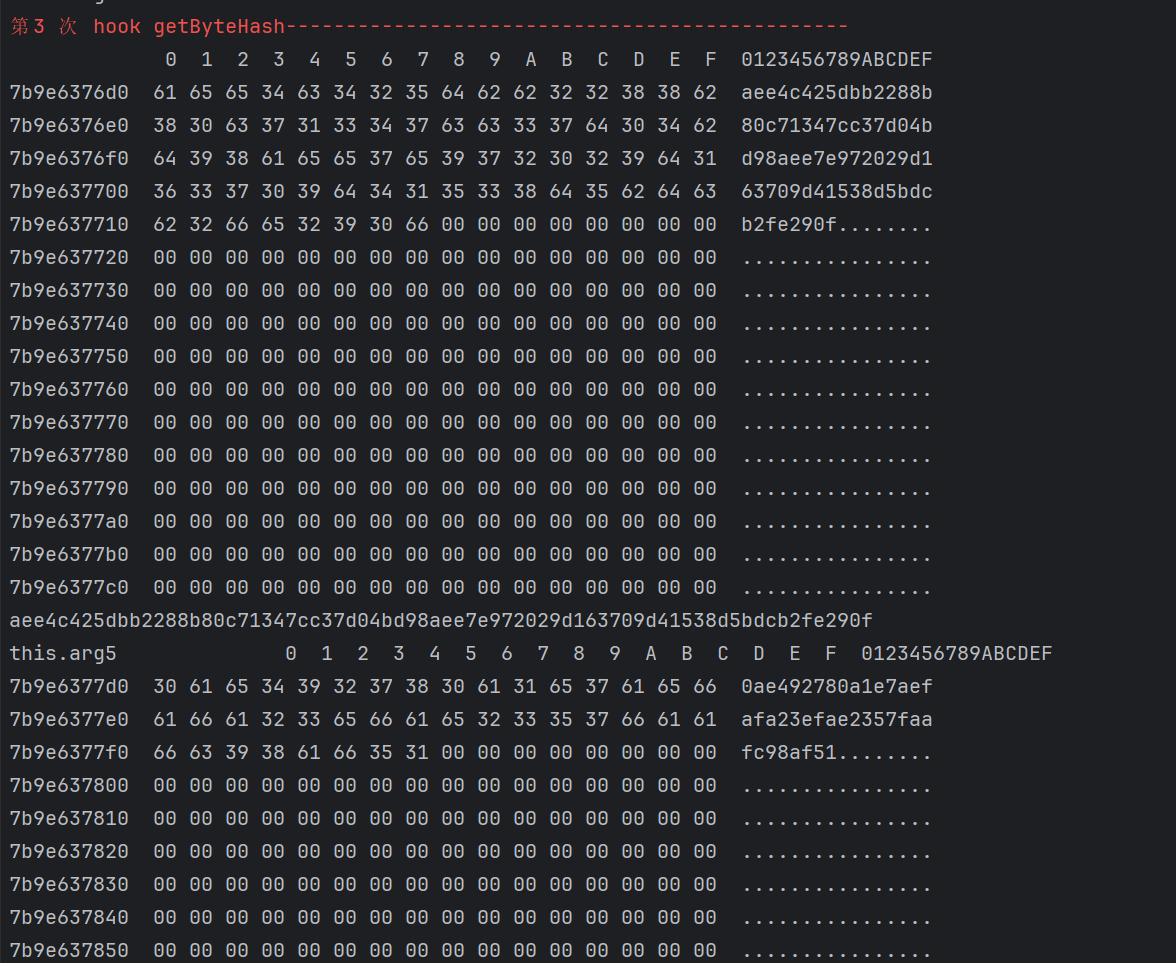The image size is (1176, 963).
Task: Click ASCII text d98aee7e972029d1
Action: [836, 159]
